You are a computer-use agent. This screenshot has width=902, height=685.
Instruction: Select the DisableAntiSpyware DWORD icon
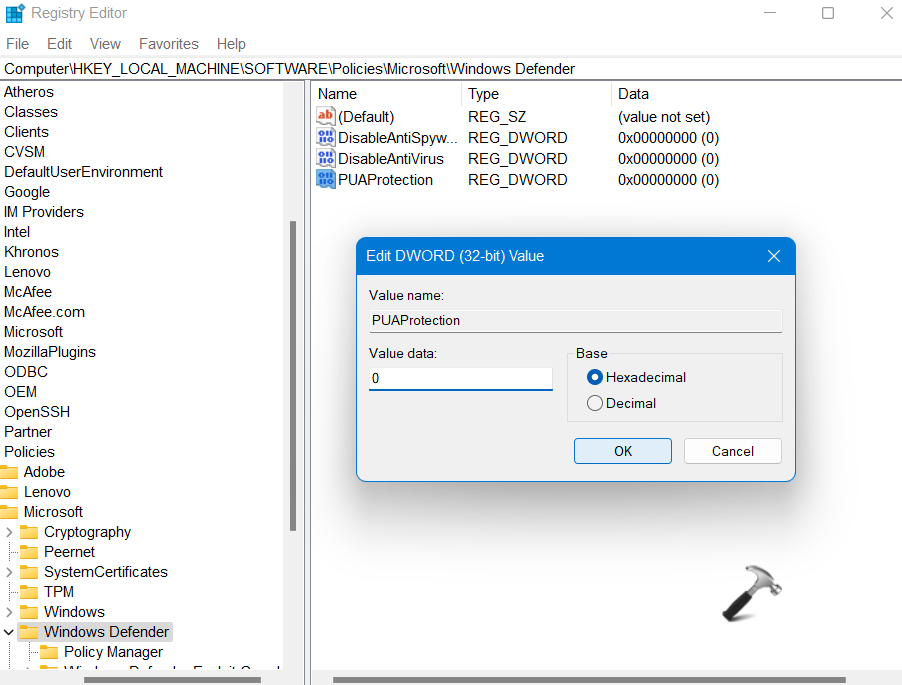[326, 137]
